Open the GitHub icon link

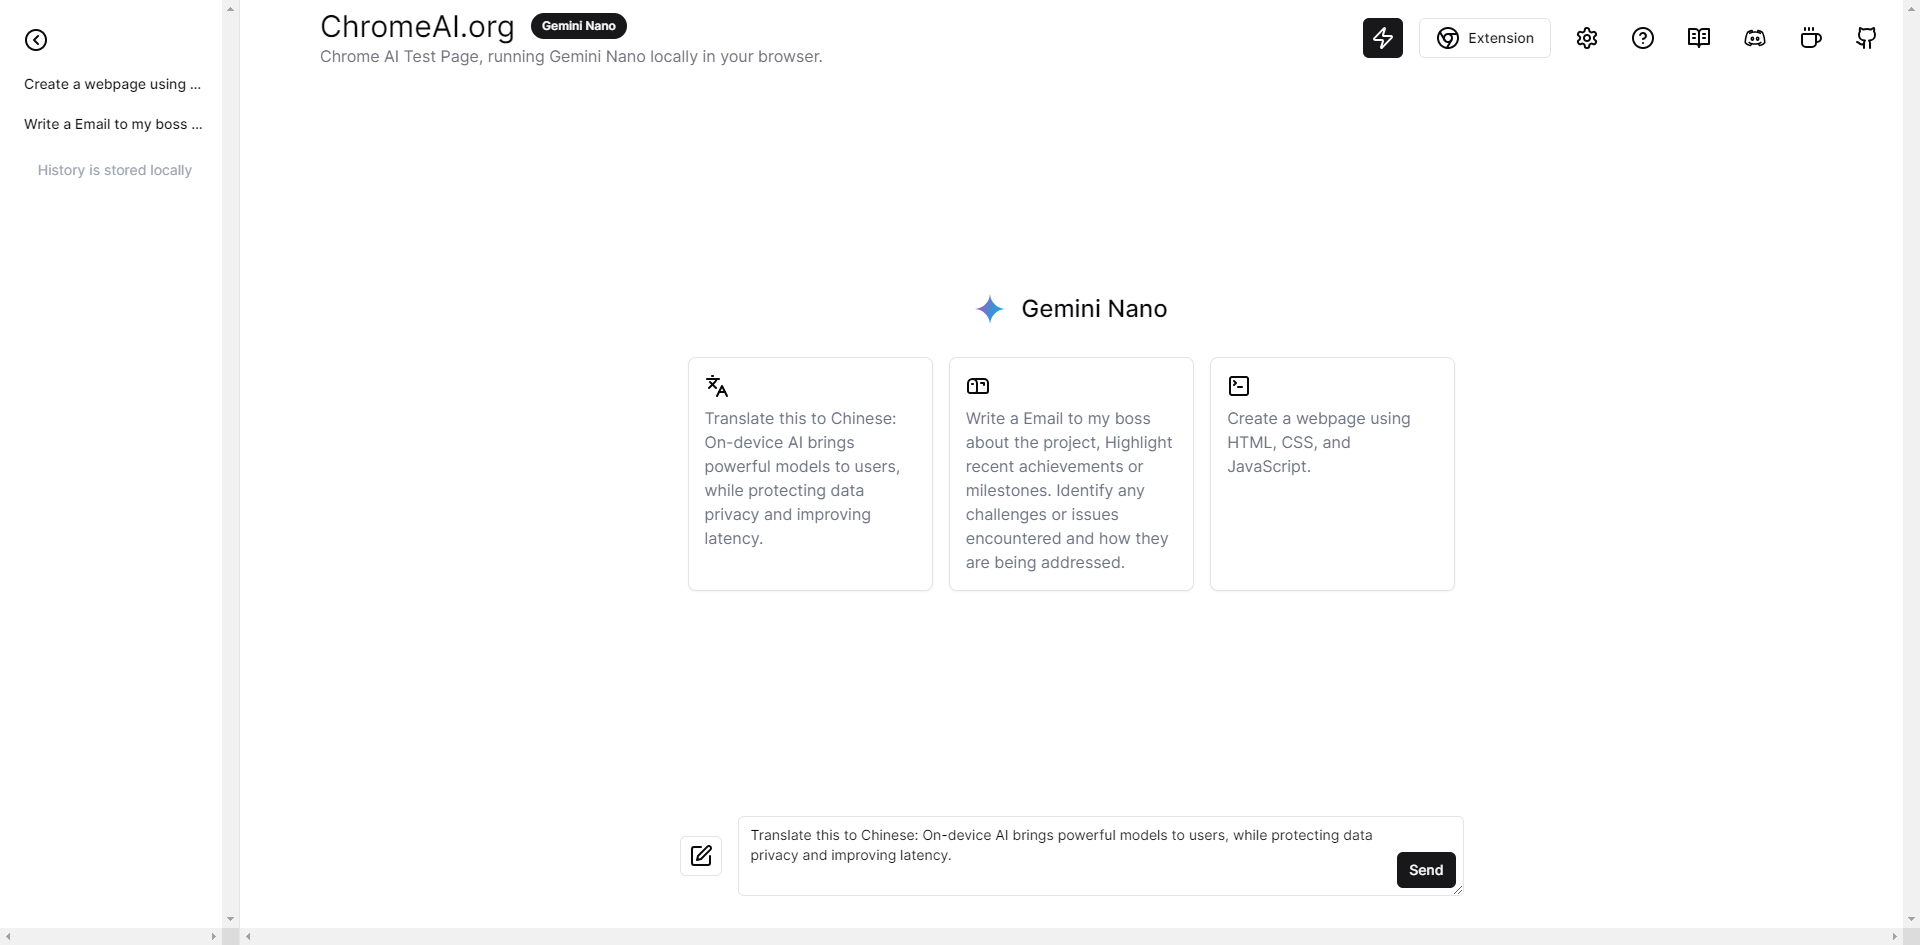tap(1867, 38)
